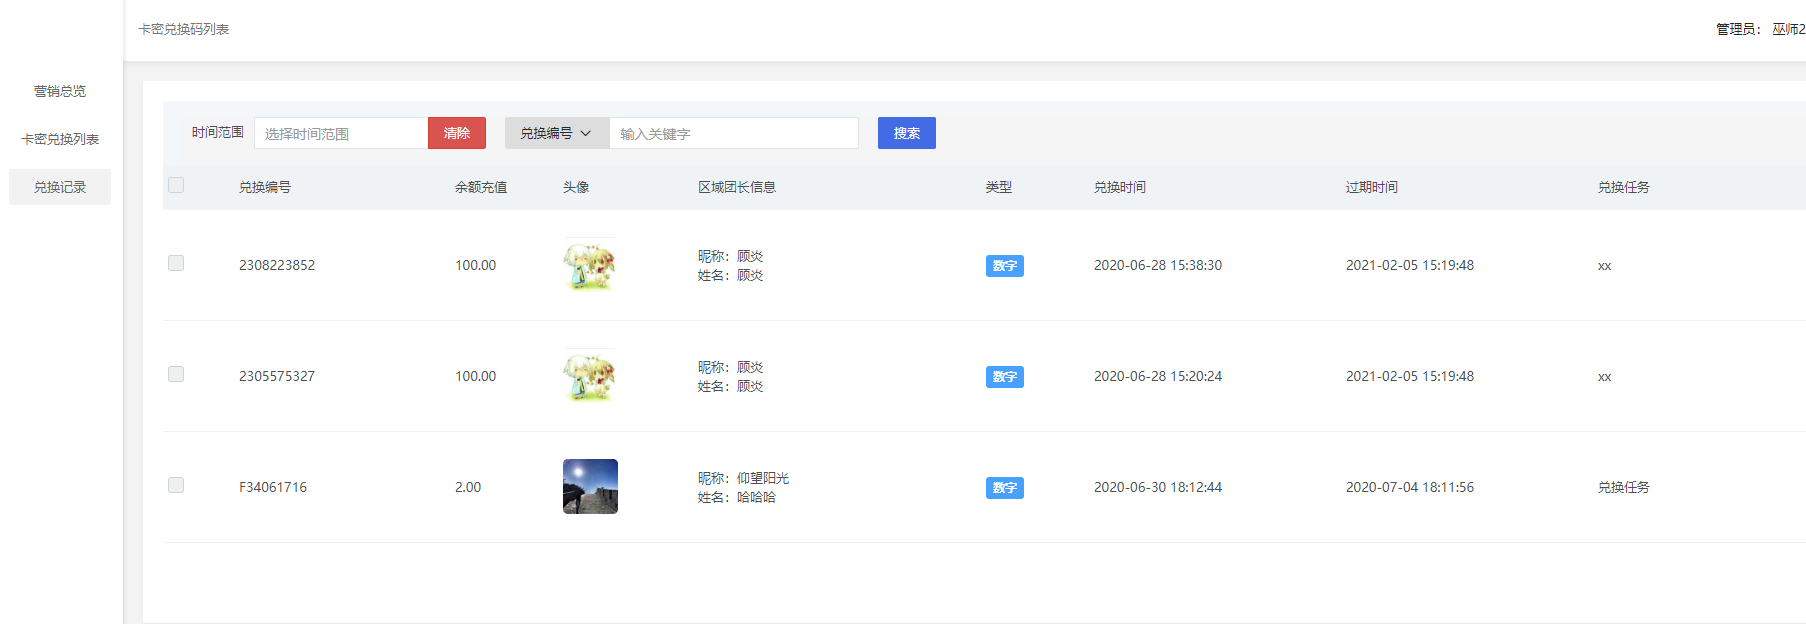This screenshot has width=1806, height=624.
Task: Click the 数字 type badge in row 2305575327
Action: point(1004,377)
